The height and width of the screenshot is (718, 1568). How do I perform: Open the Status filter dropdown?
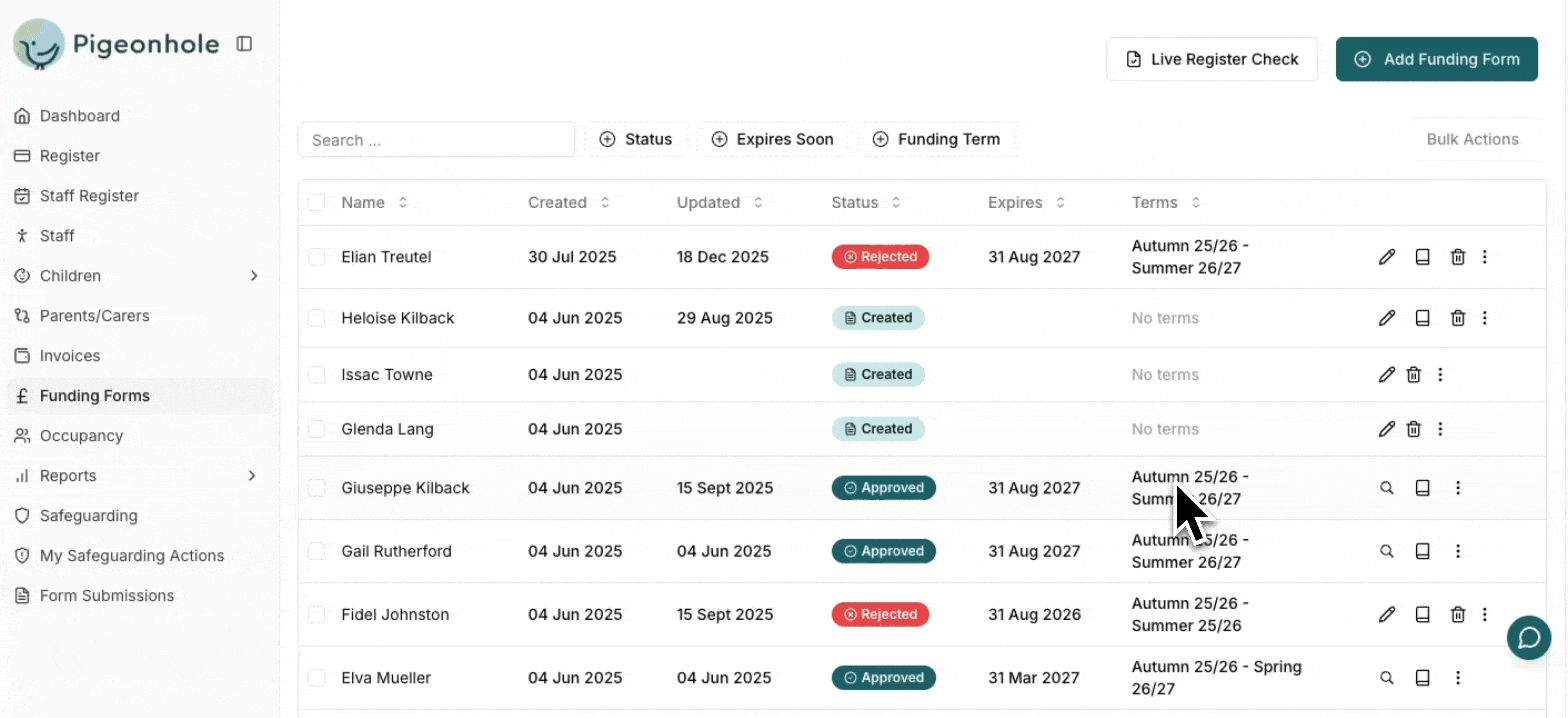(636, 140)
